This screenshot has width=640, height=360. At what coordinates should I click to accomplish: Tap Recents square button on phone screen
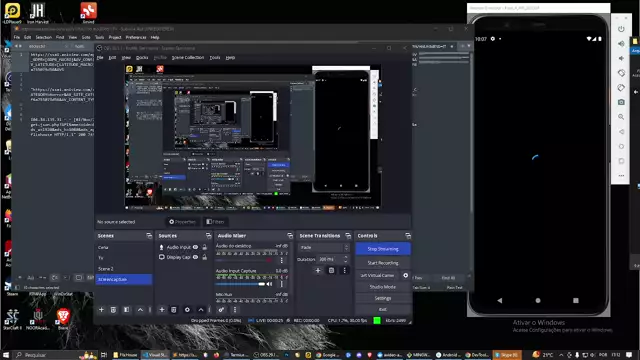click(576, 300)
